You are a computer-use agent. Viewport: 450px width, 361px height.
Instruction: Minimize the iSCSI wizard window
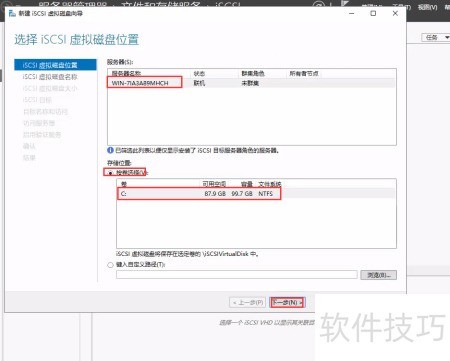351,13
